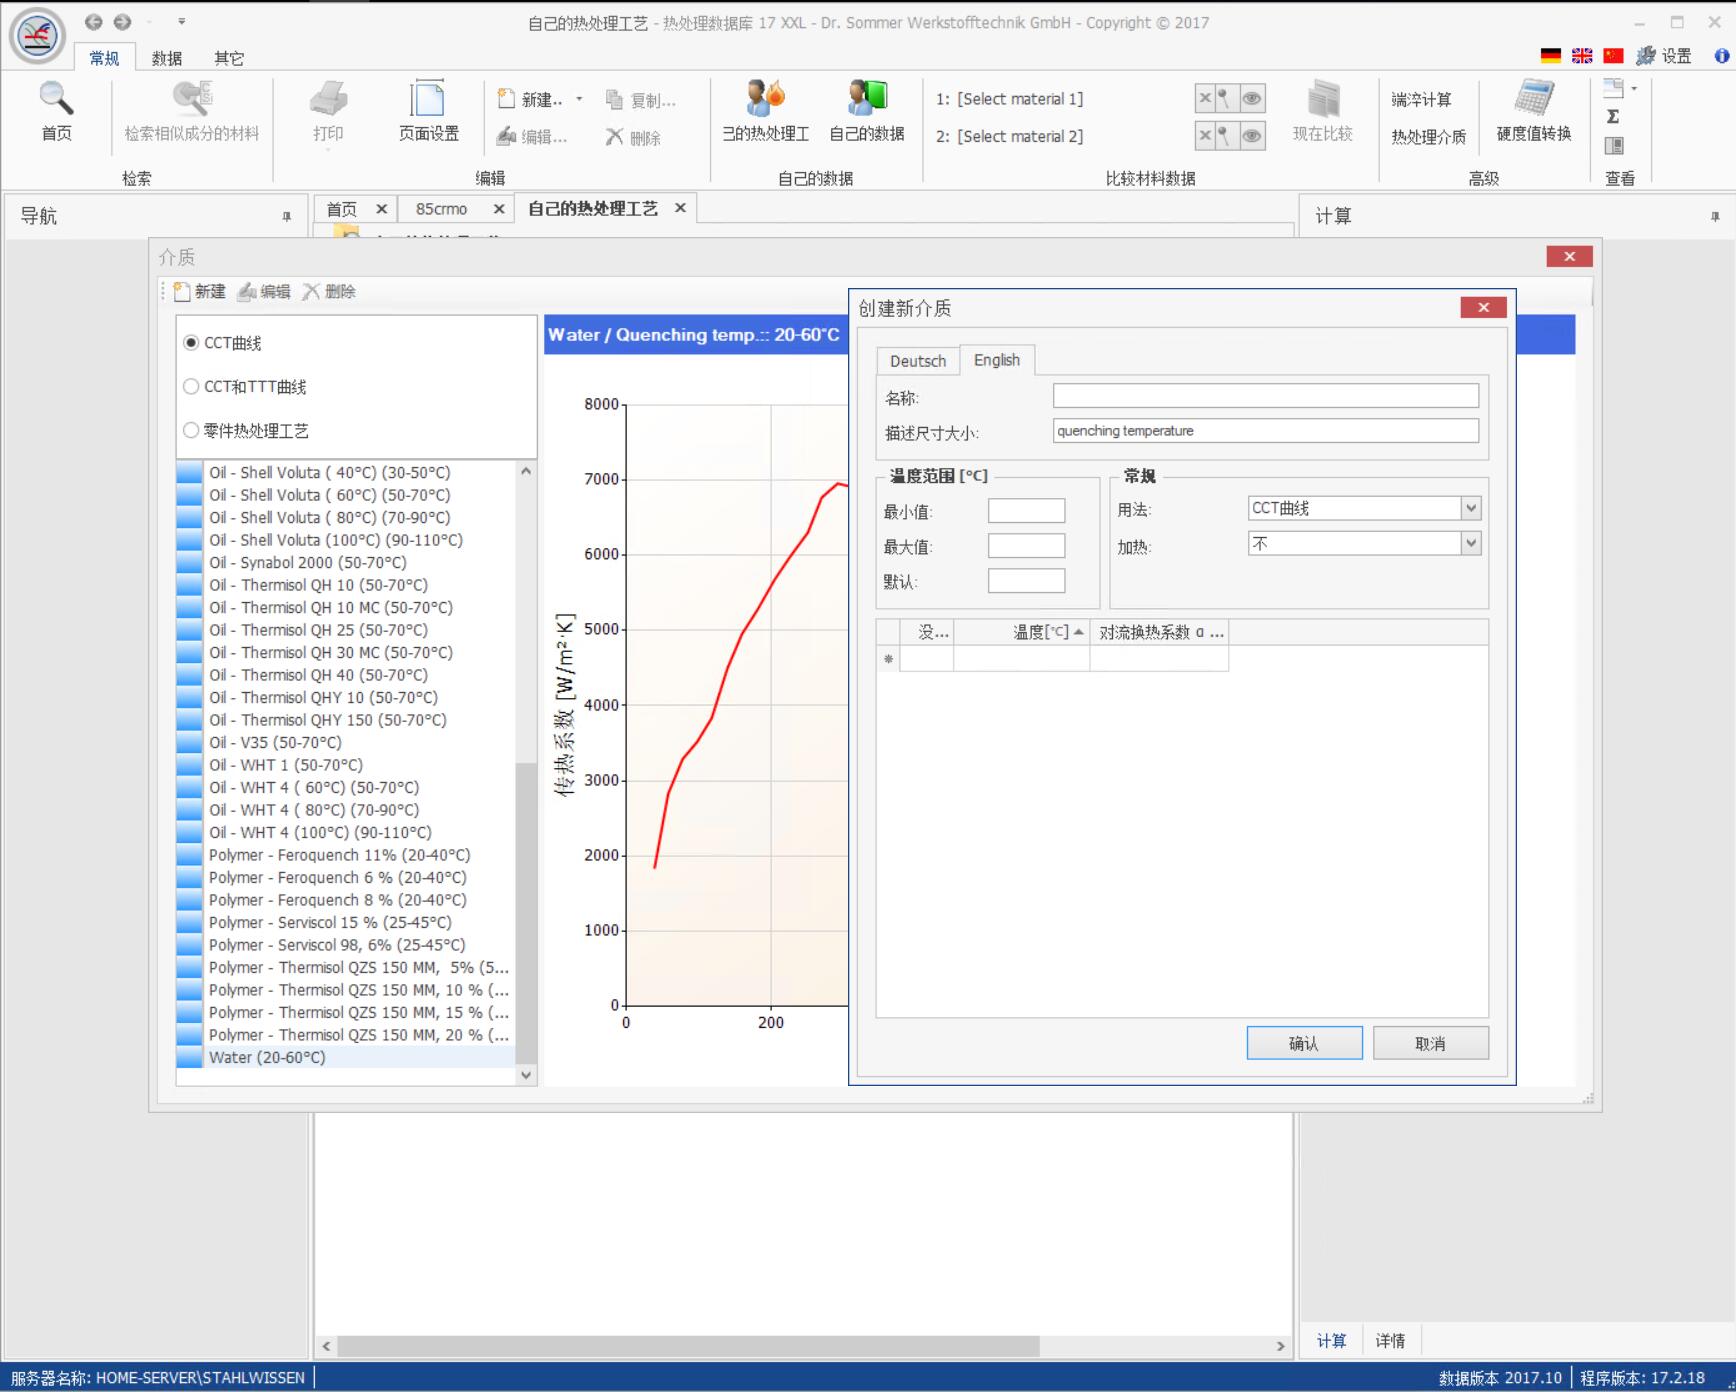Click 新建 new document ribbon button
Viewport: 1736px width, 1392px height.
tap(530, 100)
